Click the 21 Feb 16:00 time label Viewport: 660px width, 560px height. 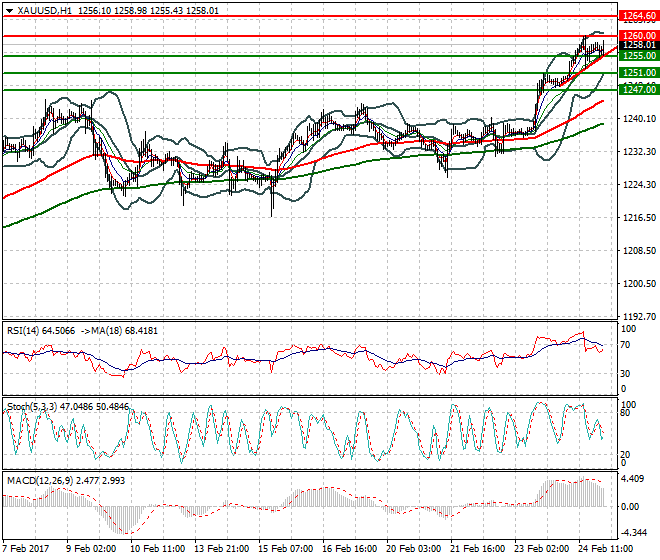coord(477,549)
